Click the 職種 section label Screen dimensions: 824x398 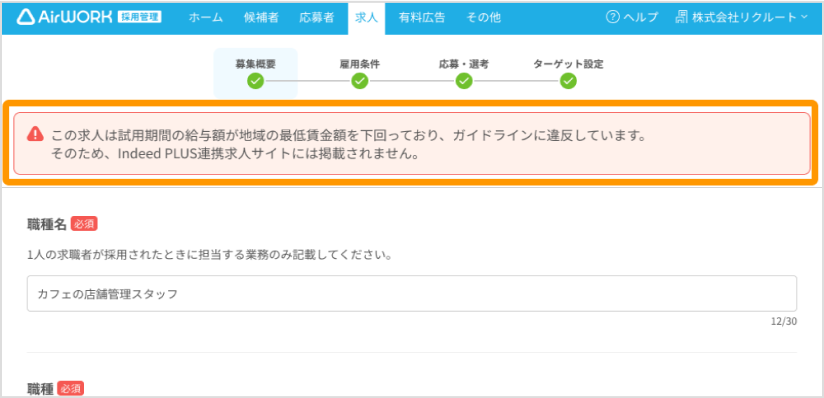tap(40, 389)
